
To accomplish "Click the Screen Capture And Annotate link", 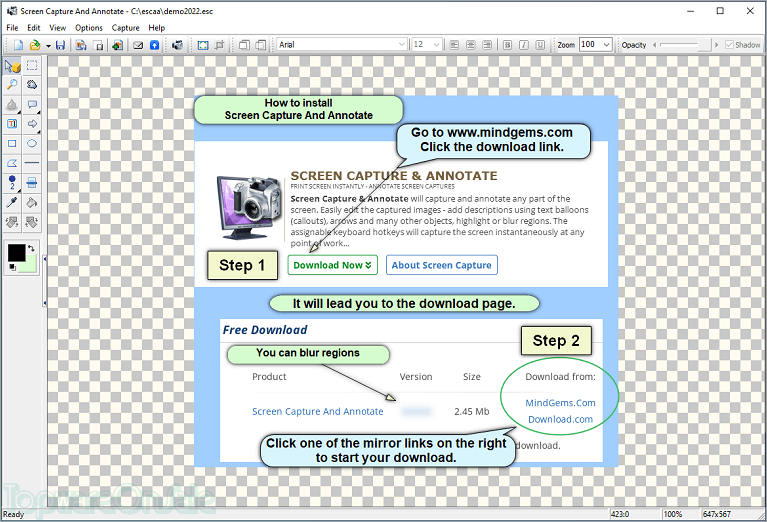I will 318,411.
